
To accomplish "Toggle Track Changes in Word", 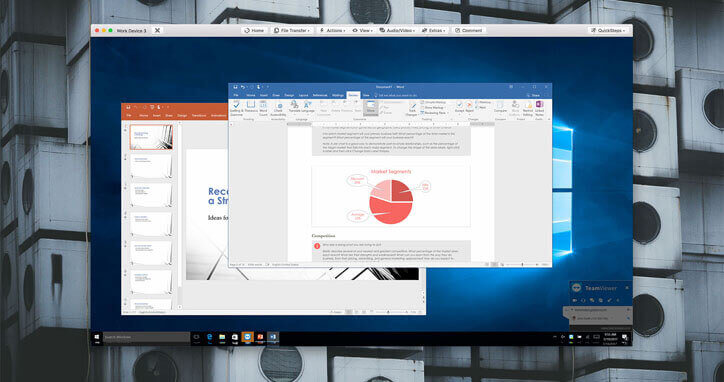I will click(412, 108).
